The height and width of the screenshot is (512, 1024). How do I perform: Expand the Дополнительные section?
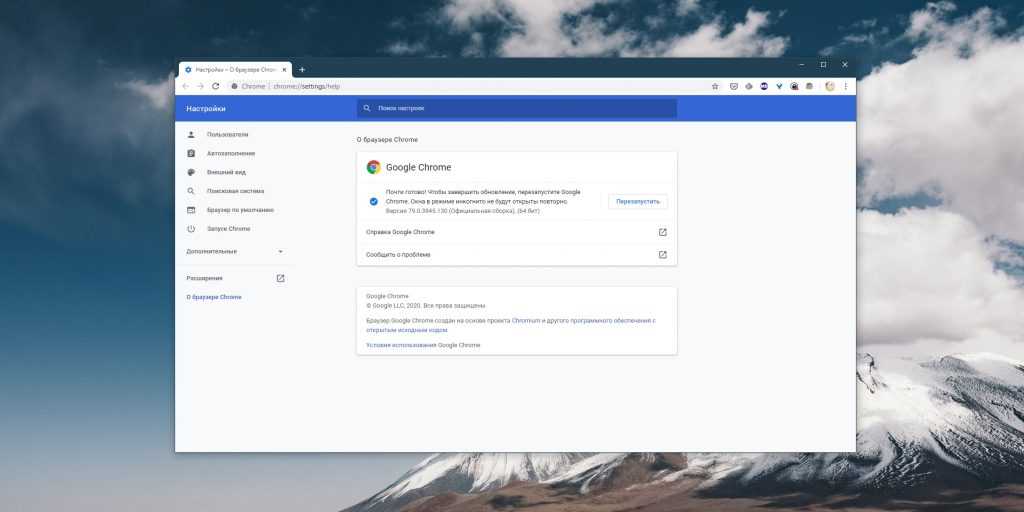tap(235, 251)
